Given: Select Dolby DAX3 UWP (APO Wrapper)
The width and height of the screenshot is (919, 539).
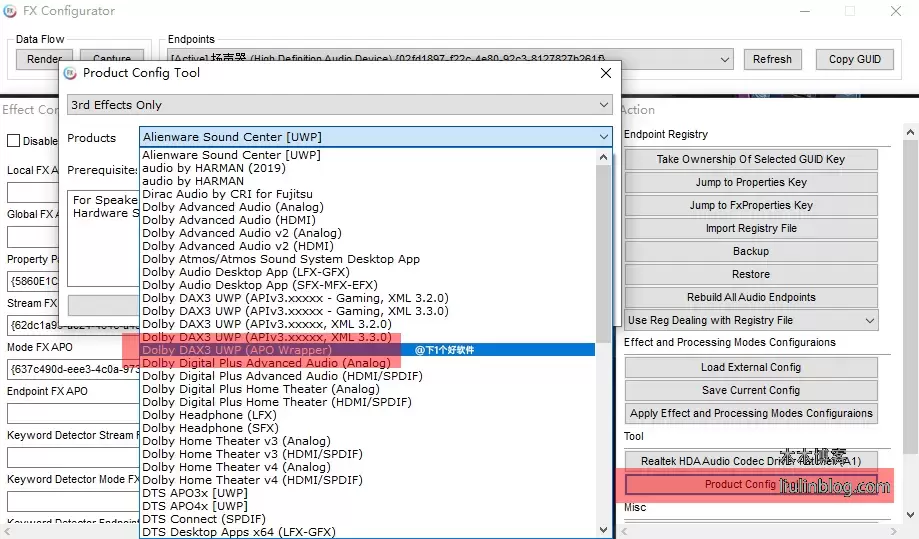Looking at the screenshot, I should [236, 351].
